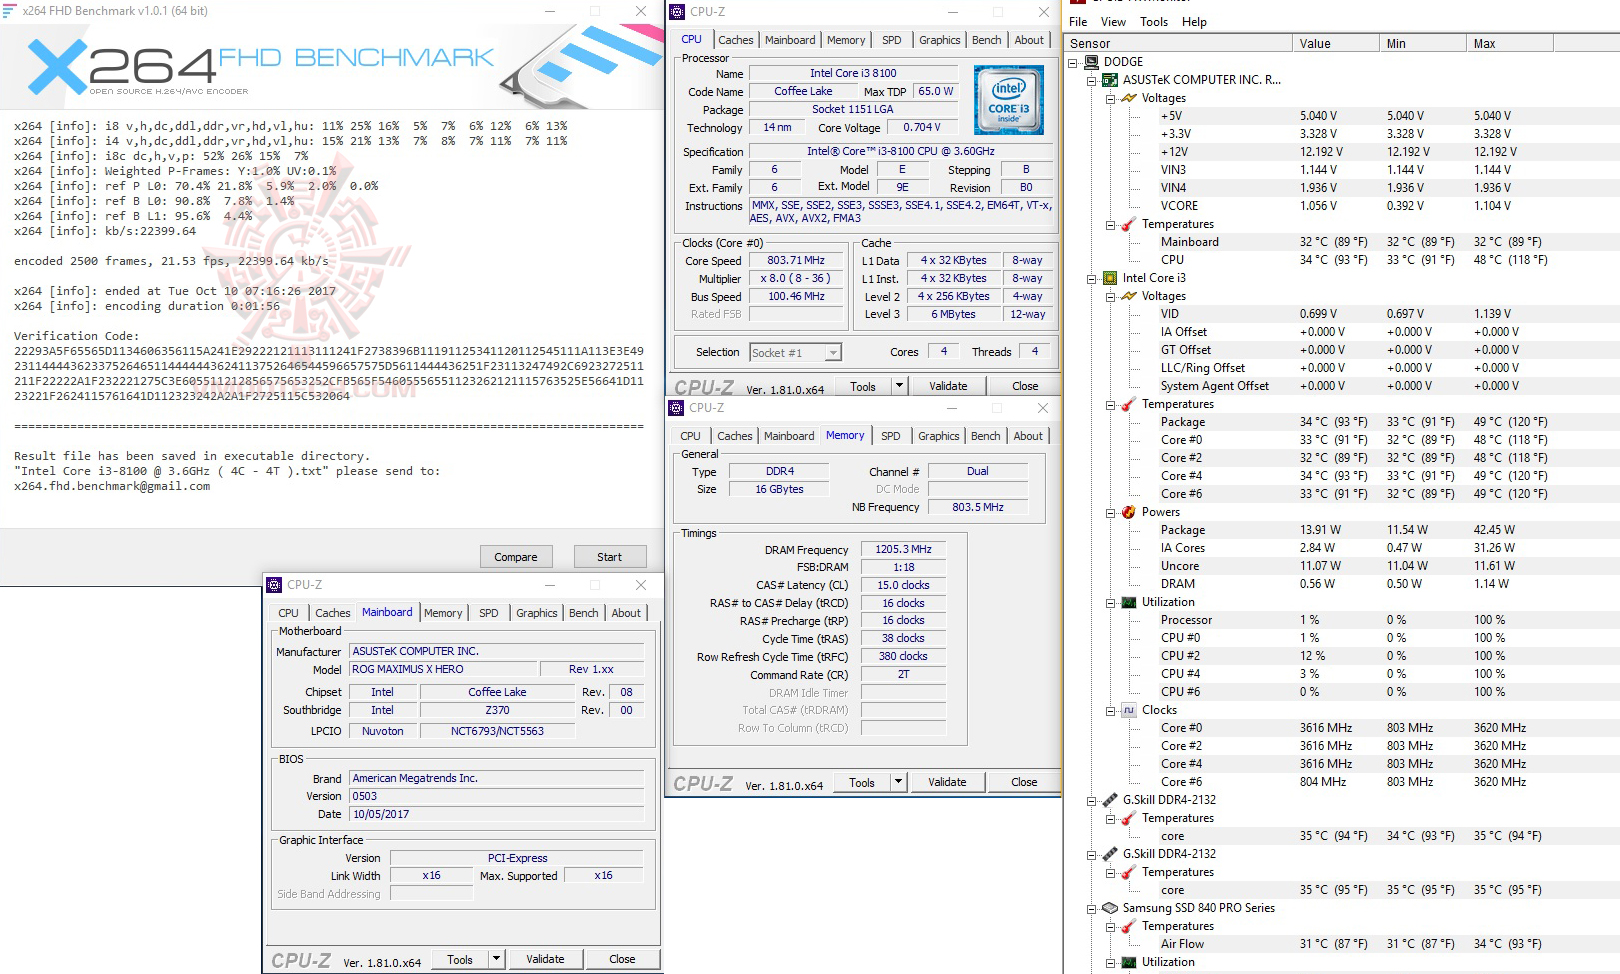Collapse the DODGE root node
Image resolution: width=1620 pixels, height=974 pixels.
(1073, 62)
